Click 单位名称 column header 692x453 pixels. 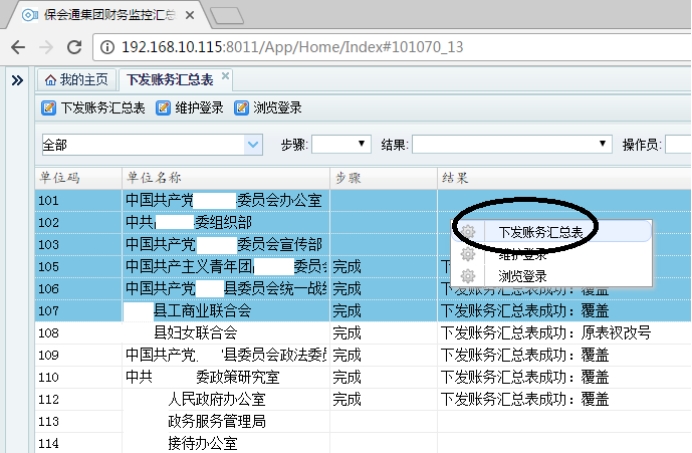point(226,178)
